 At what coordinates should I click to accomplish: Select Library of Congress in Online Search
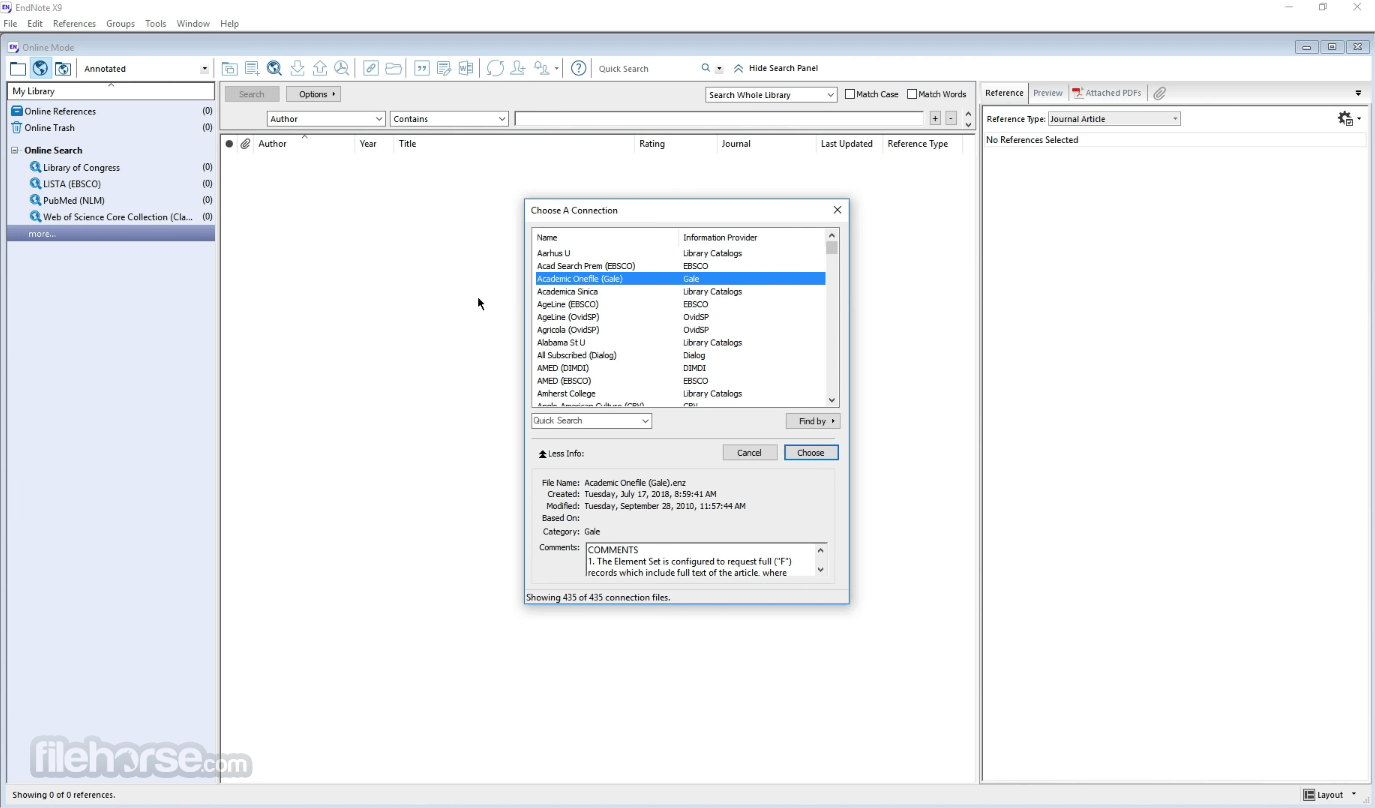pos(82,168)
